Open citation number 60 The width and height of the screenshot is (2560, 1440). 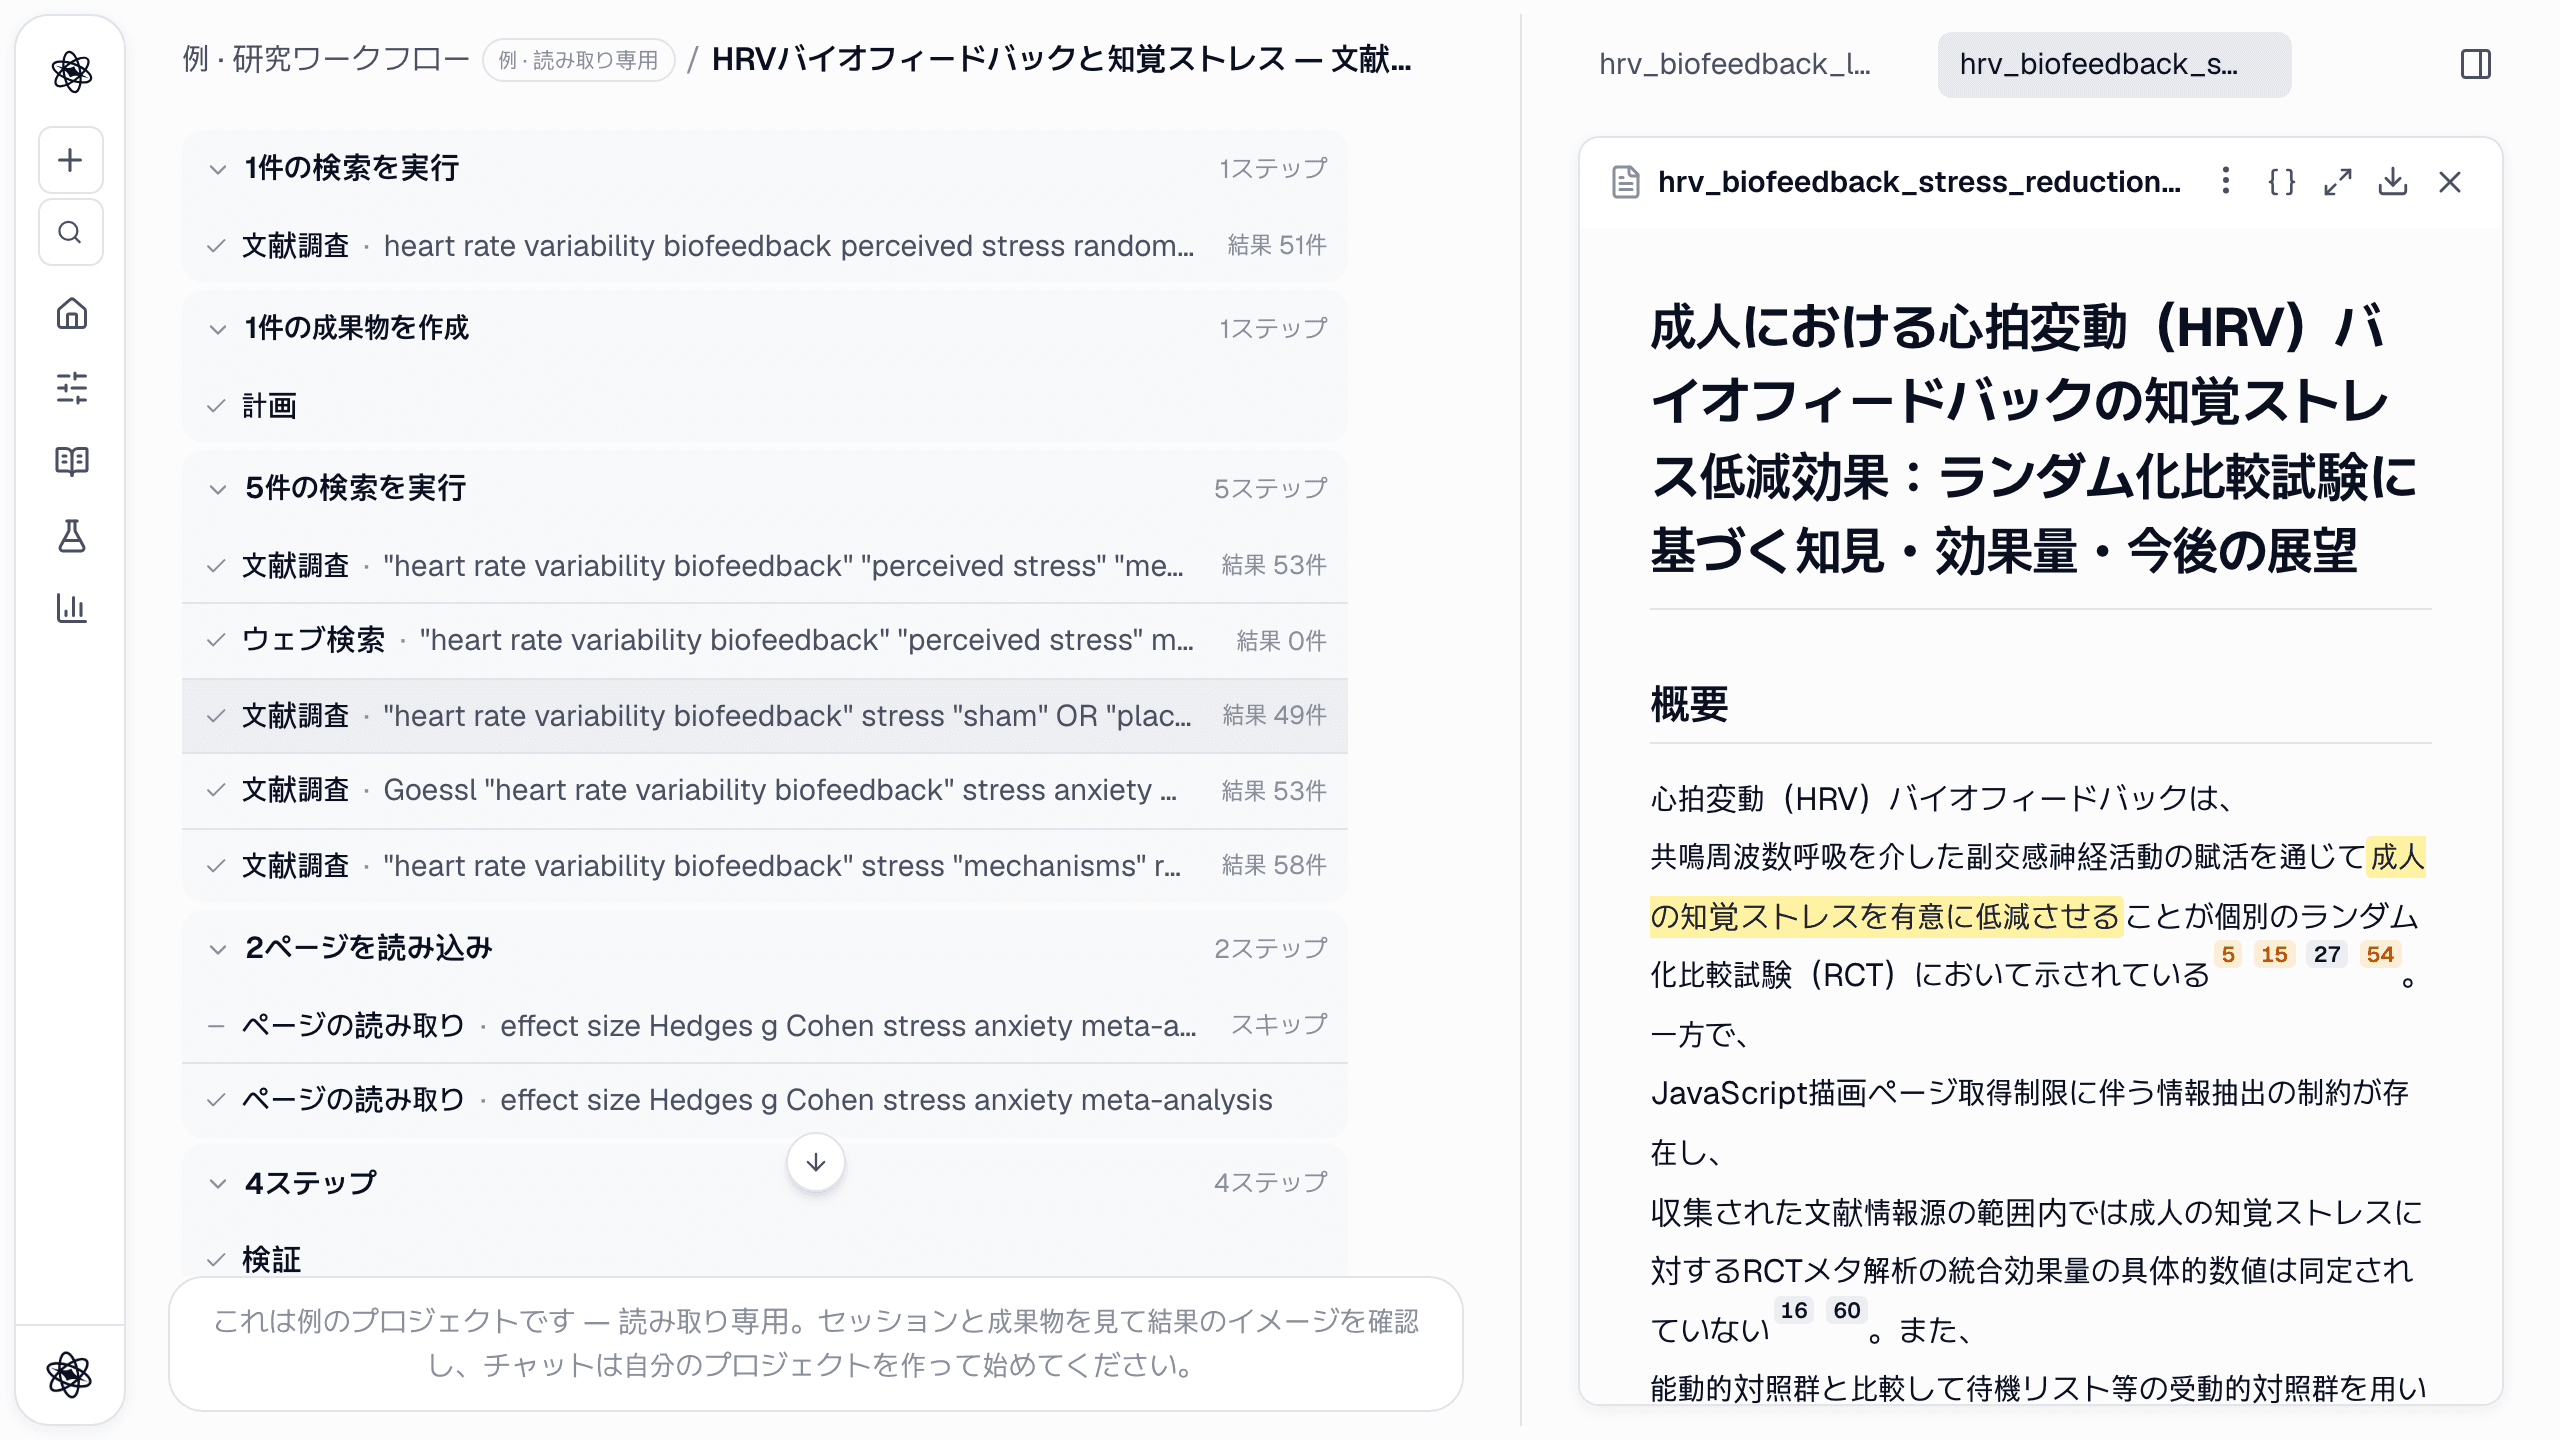[1847, 1310]
